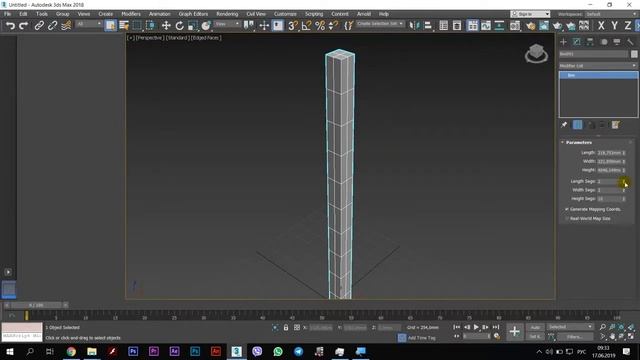Activate the Select and Link tool

(x=39, y=26)
